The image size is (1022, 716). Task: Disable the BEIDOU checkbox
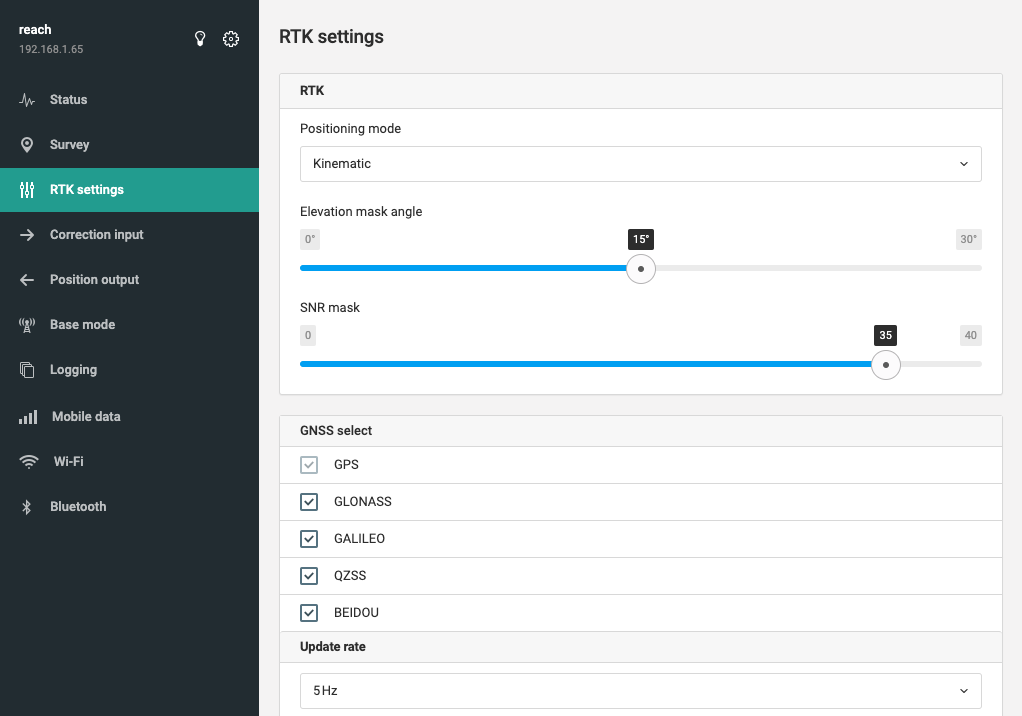click(x=309, y=612)
